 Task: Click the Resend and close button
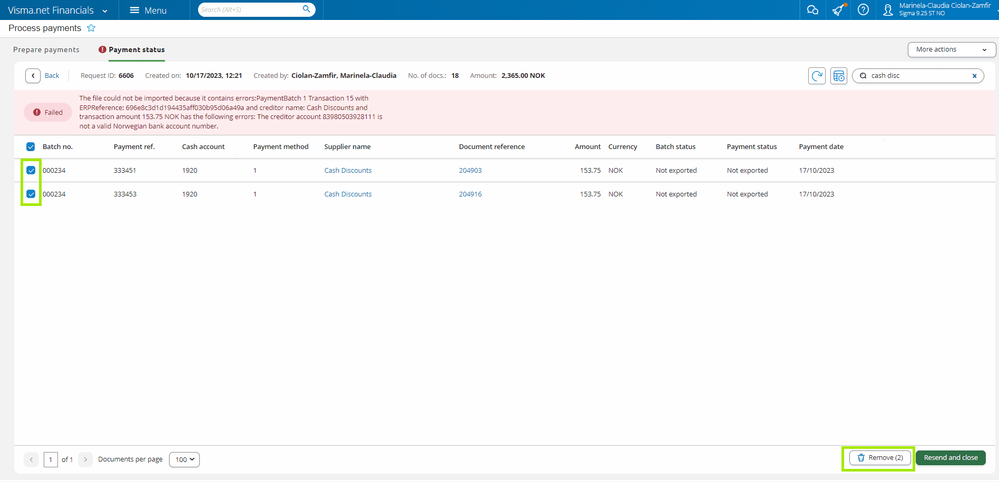(x=951, y=458)
